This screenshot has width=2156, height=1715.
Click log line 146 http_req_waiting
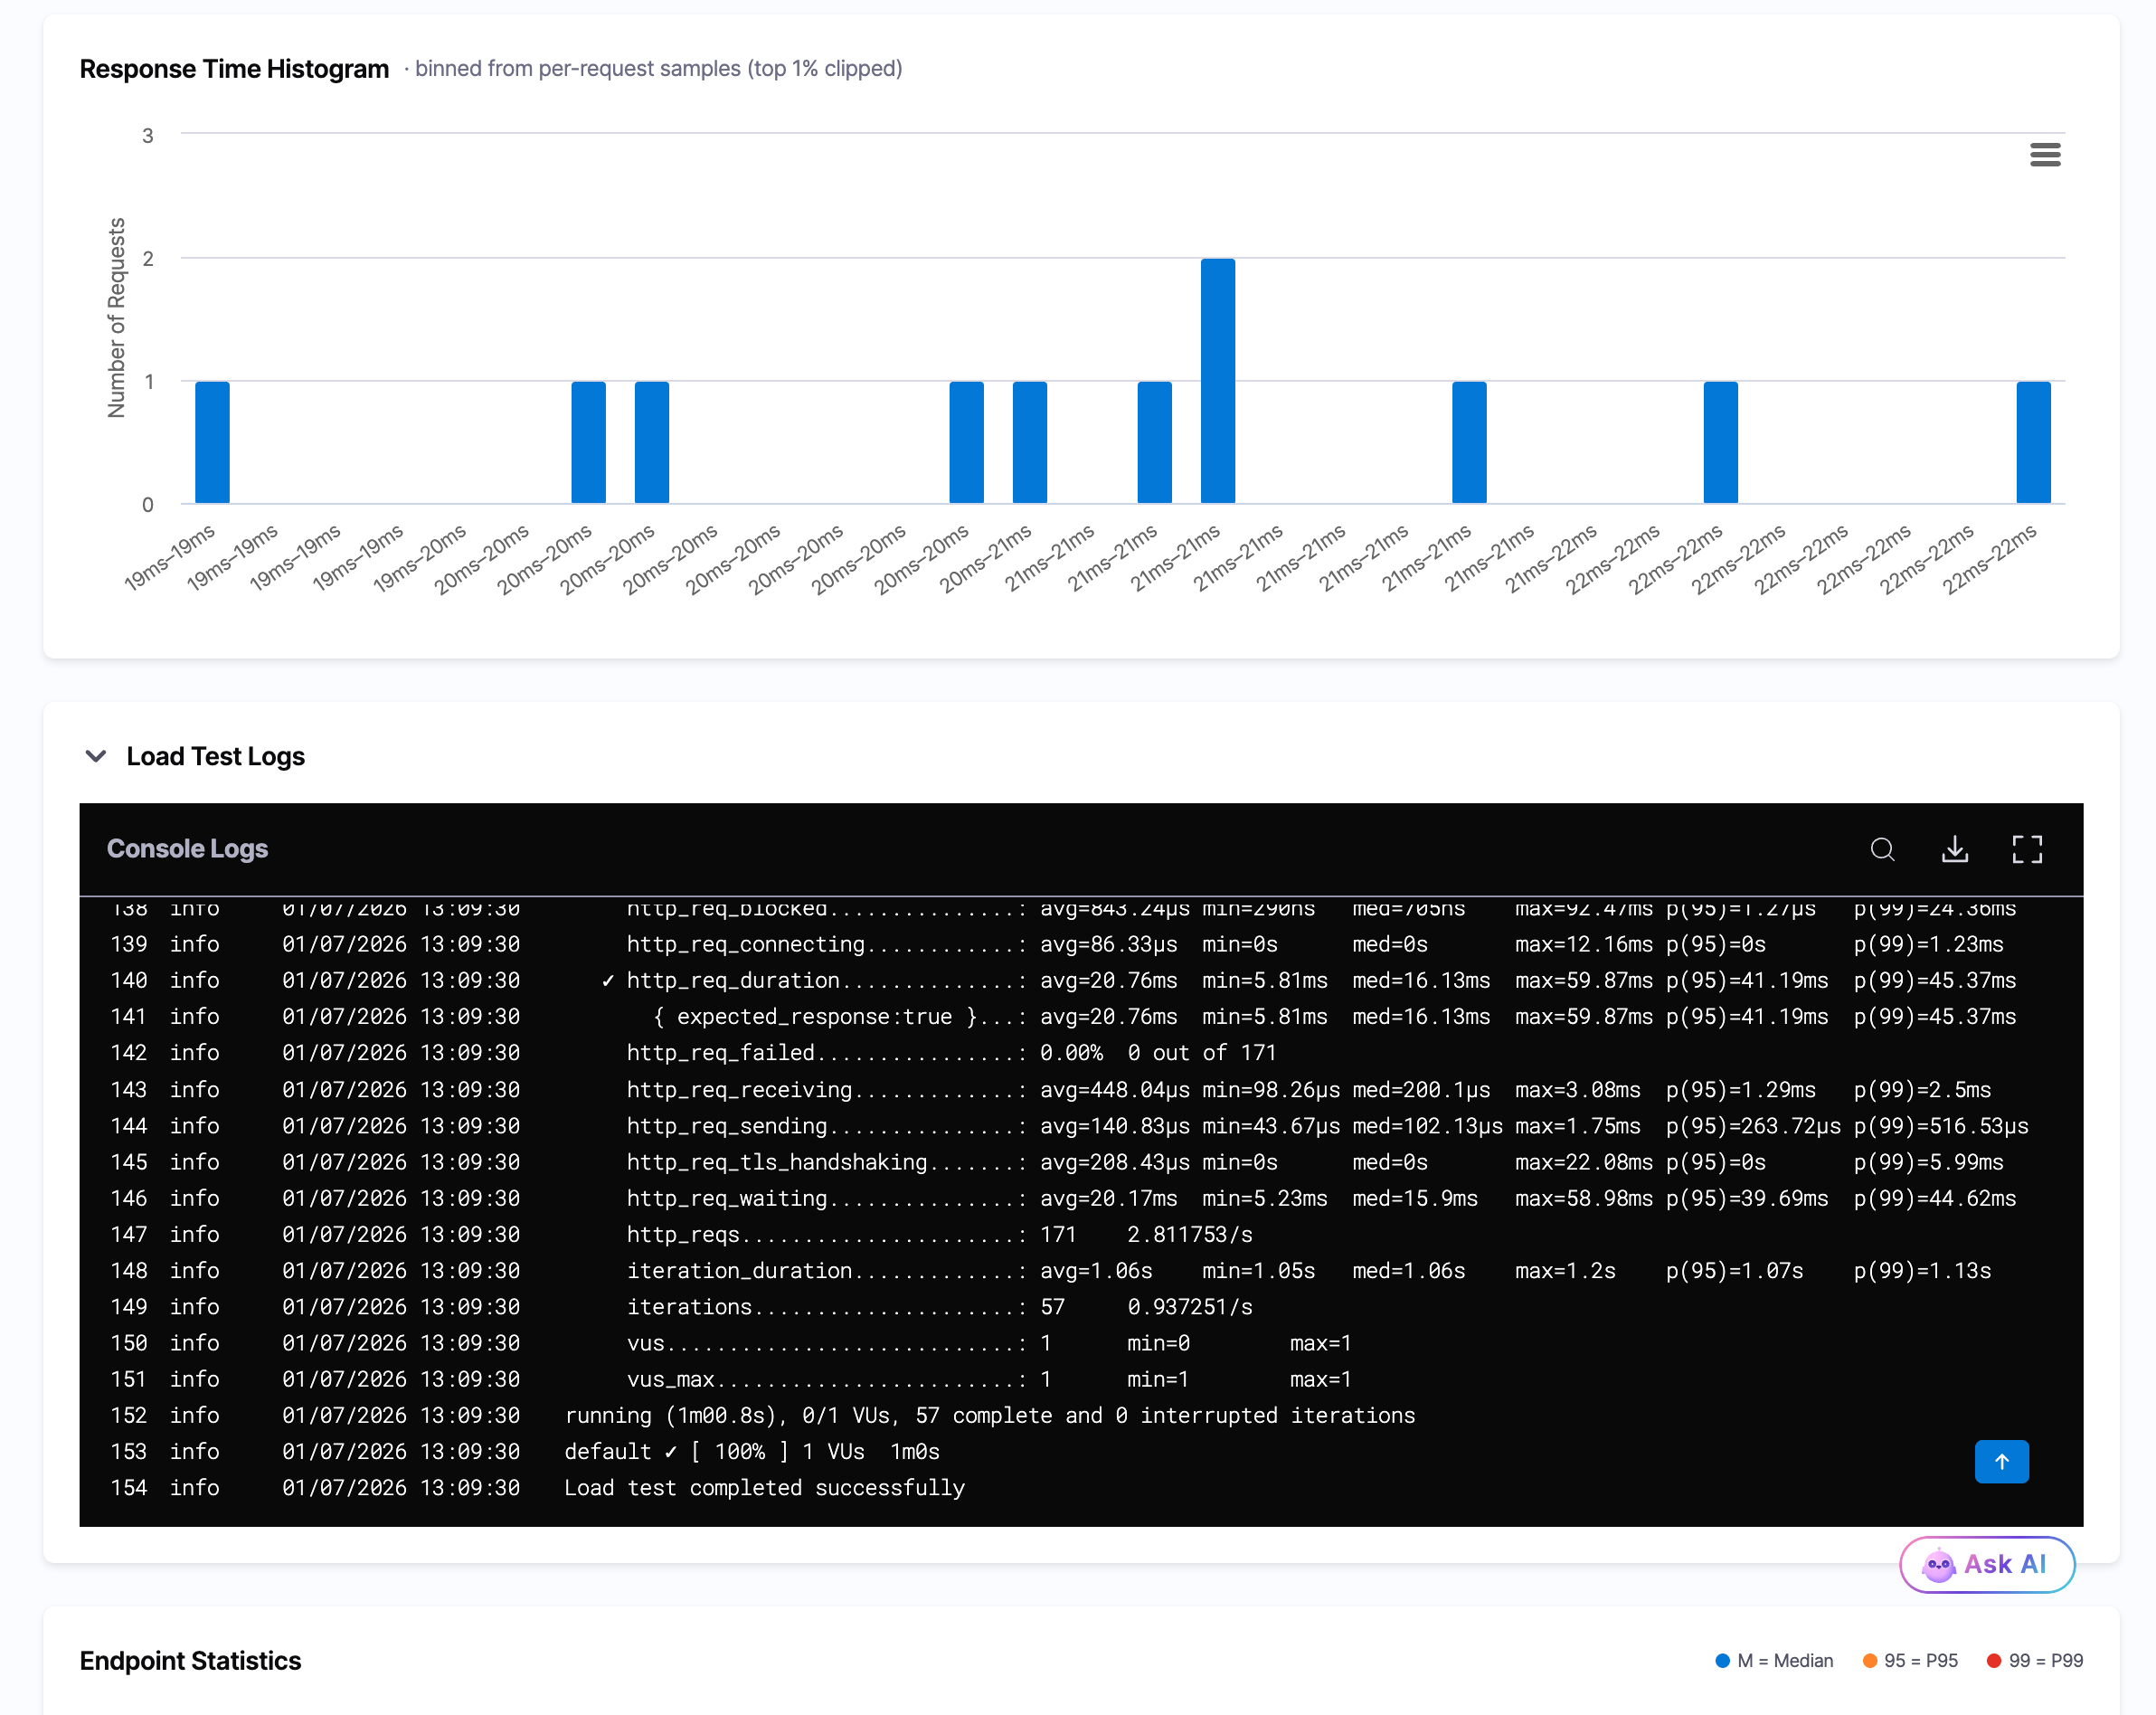click(x=1081, y=1198)
